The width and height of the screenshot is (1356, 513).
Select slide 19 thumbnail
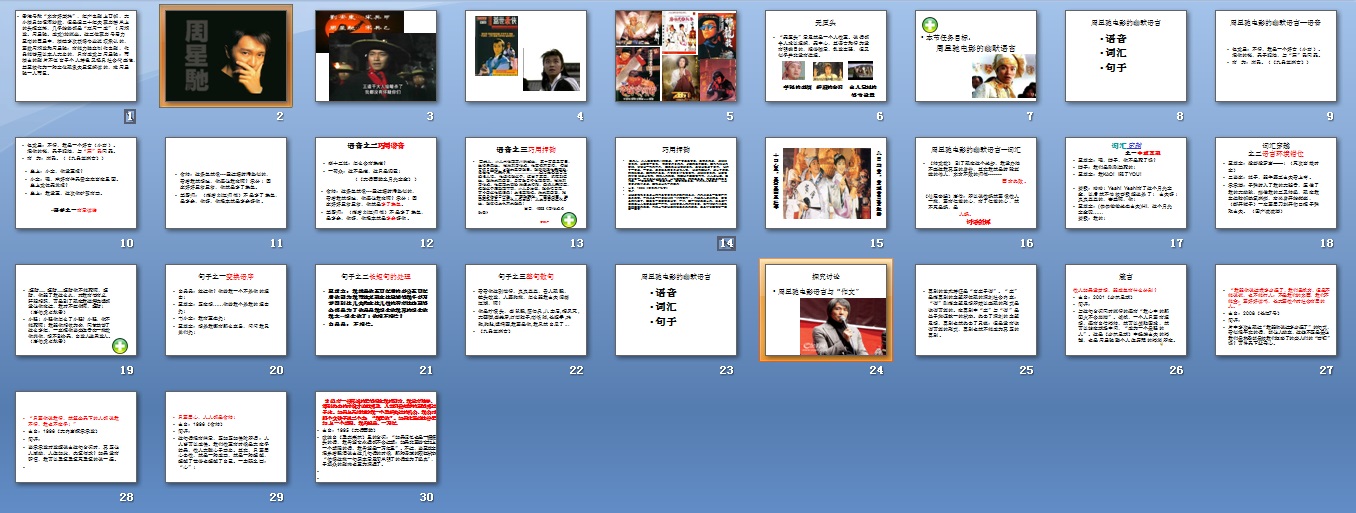tap(77, 310)
